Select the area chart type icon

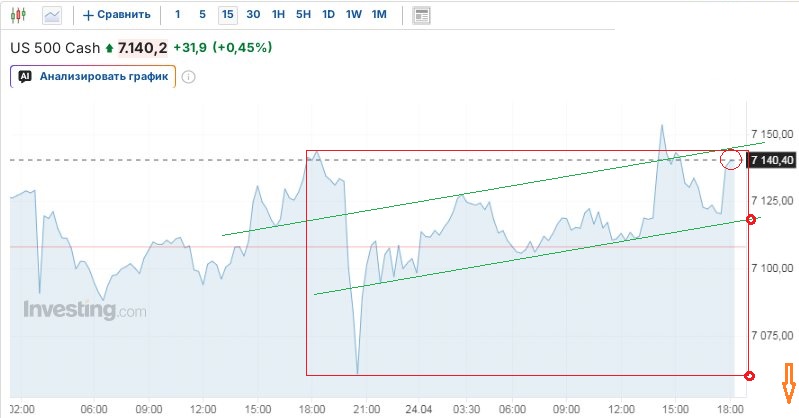click(52, 15)
